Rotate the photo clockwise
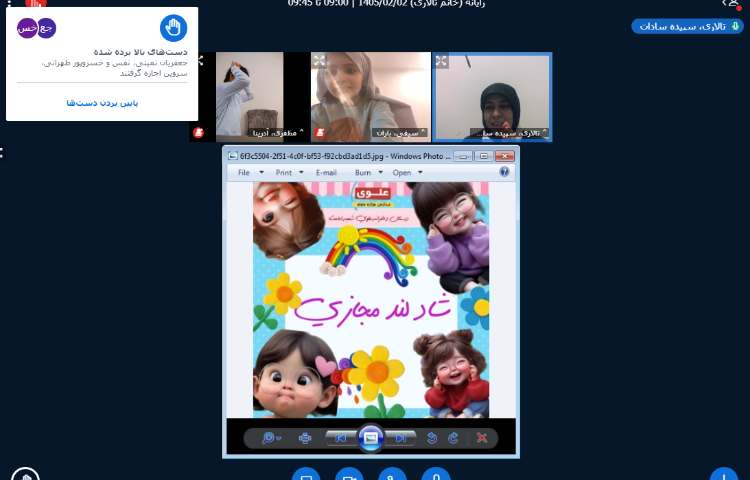Screen dimensions: 750x480 [453, 438]
